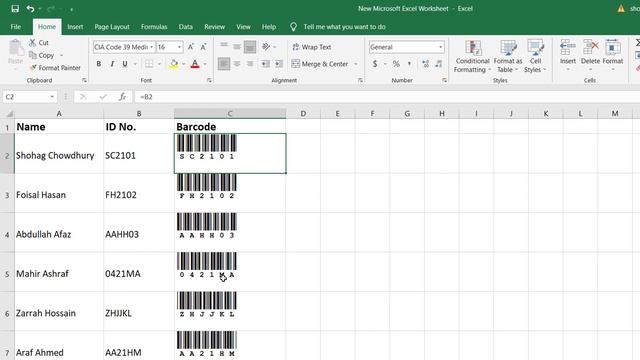
Task: Click the Cut scissors icon
Action: (33, 42)
